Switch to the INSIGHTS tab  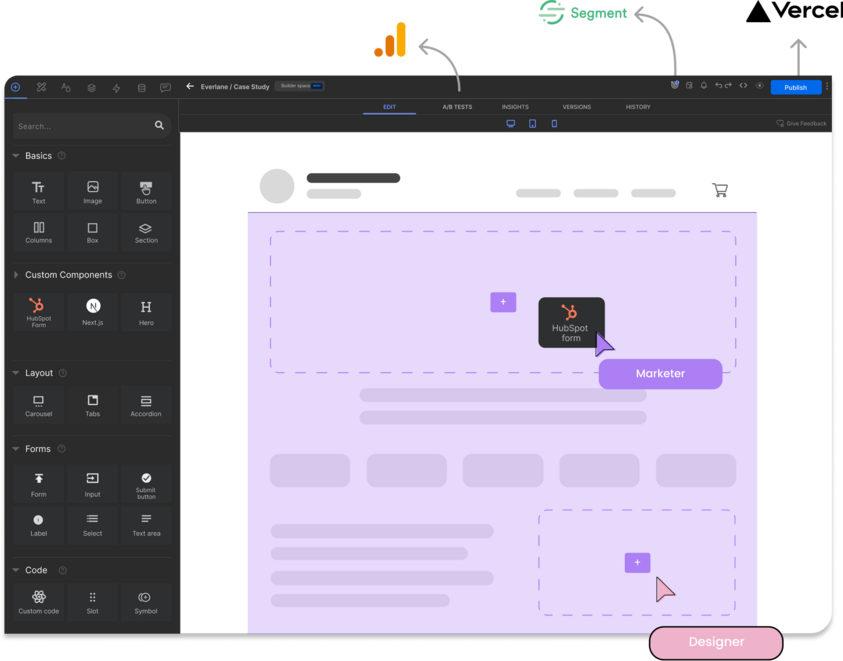click(x=515, y=107)
